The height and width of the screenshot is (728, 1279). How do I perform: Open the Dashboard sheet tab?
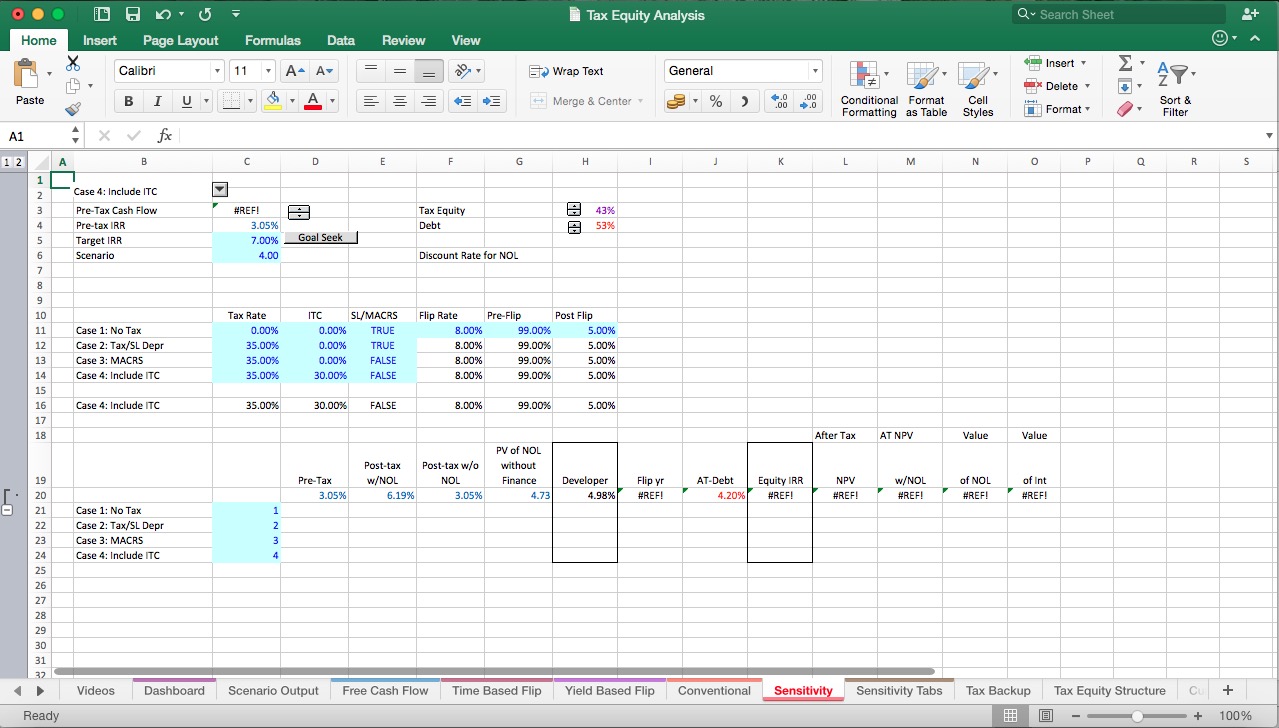[x=173, y=690]
